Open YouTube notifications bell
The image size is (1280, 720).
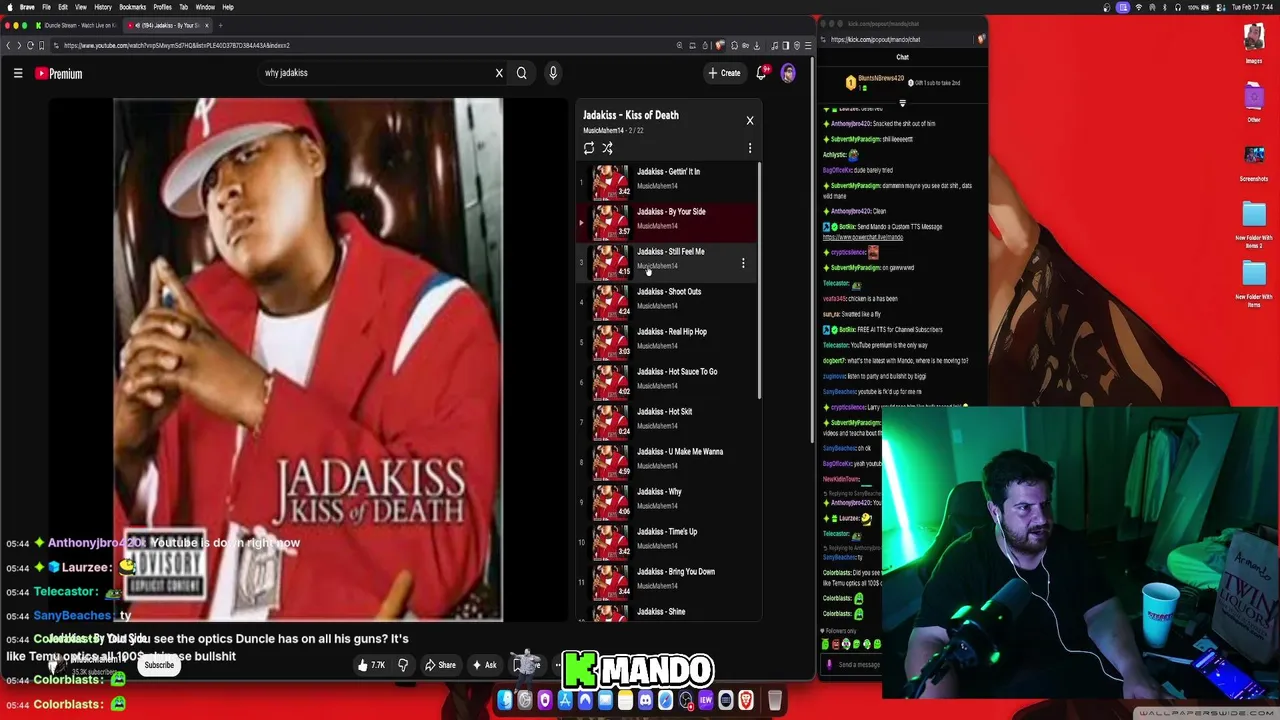click(x=762, y=73)
